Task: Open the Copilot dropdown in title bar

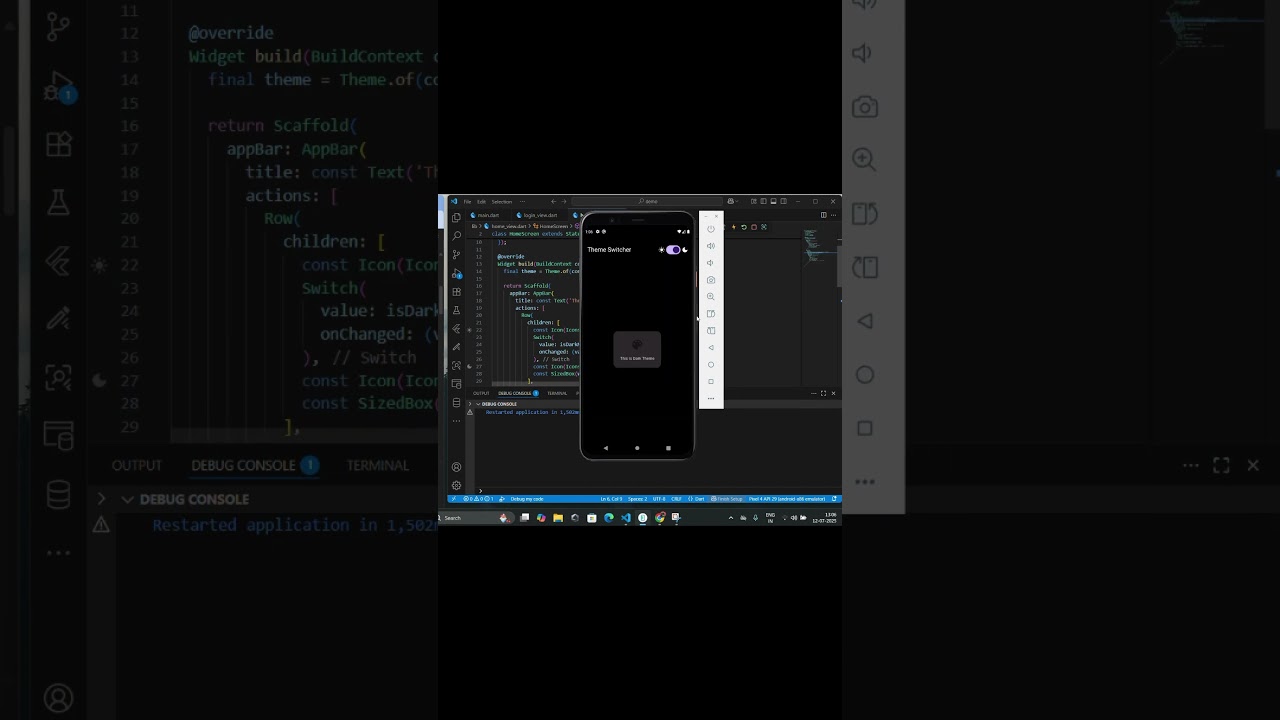Action: click(732, 201)
